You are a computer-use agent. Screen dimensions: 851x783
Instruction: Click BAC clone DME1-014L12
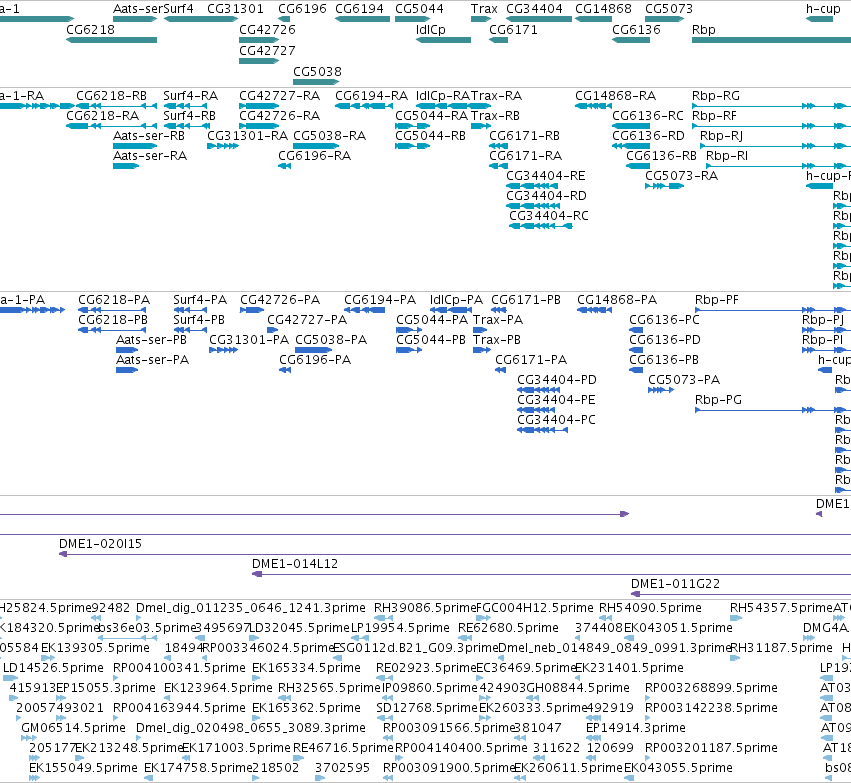tap(295, 564)
